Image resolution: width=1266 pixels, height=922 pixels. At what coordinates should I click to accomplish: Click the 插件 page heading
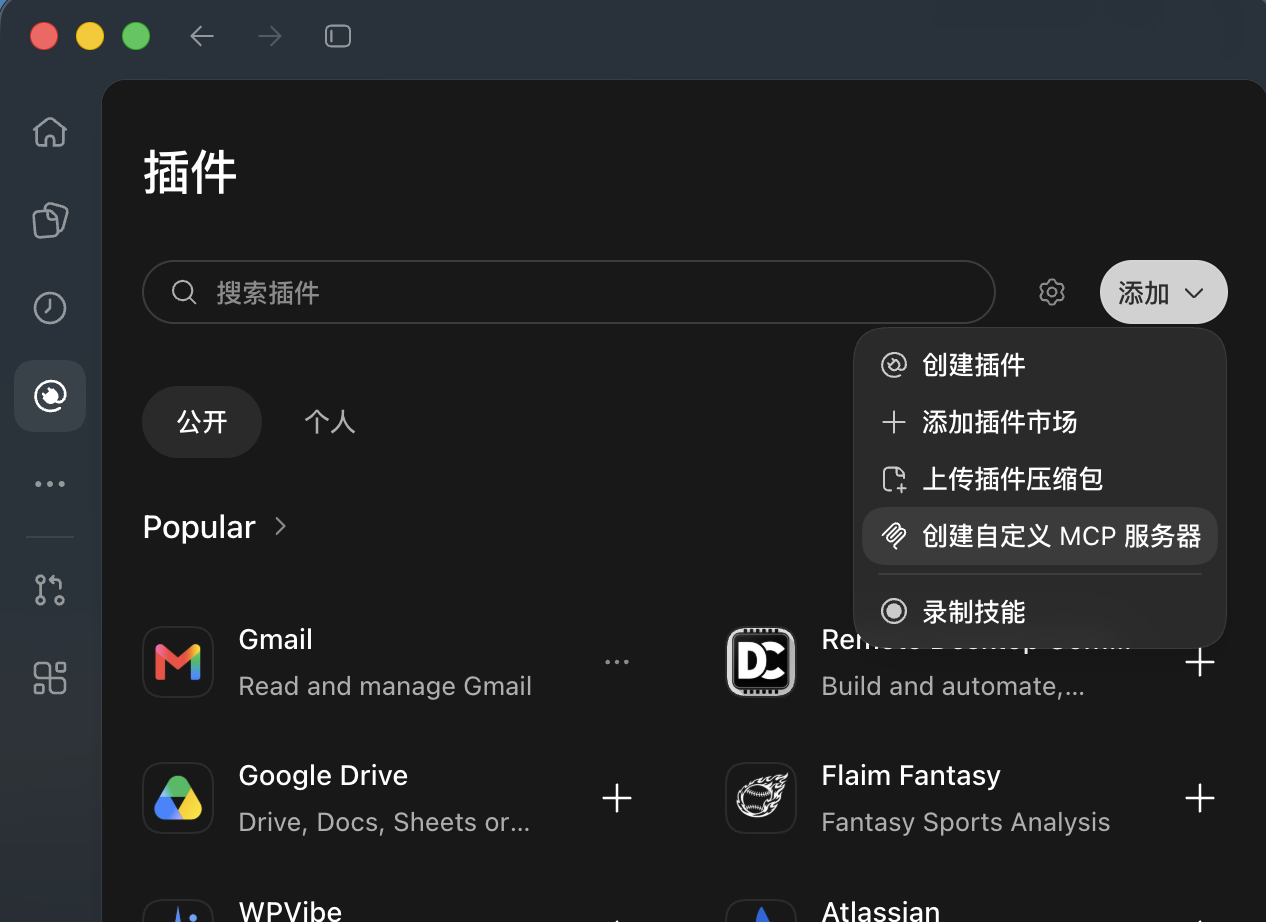coord(190,173)
